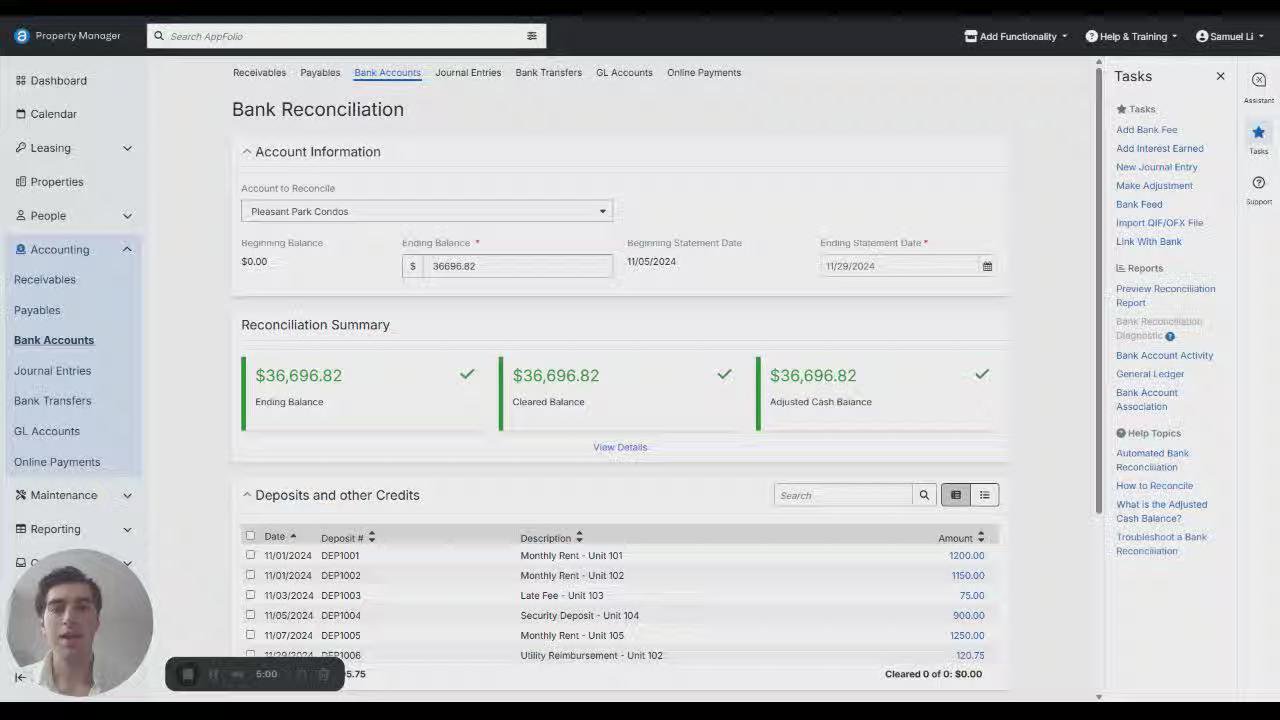The height and width of the screenshot is (720, 1280).
Task: Open the Preview Reconciliation Report link
Action: [x=1166, y=296]
